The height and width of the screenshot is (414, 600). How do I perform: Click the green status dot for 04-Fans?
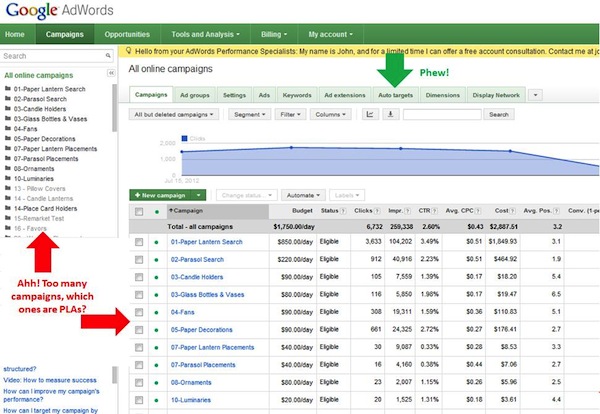[156, 313]
